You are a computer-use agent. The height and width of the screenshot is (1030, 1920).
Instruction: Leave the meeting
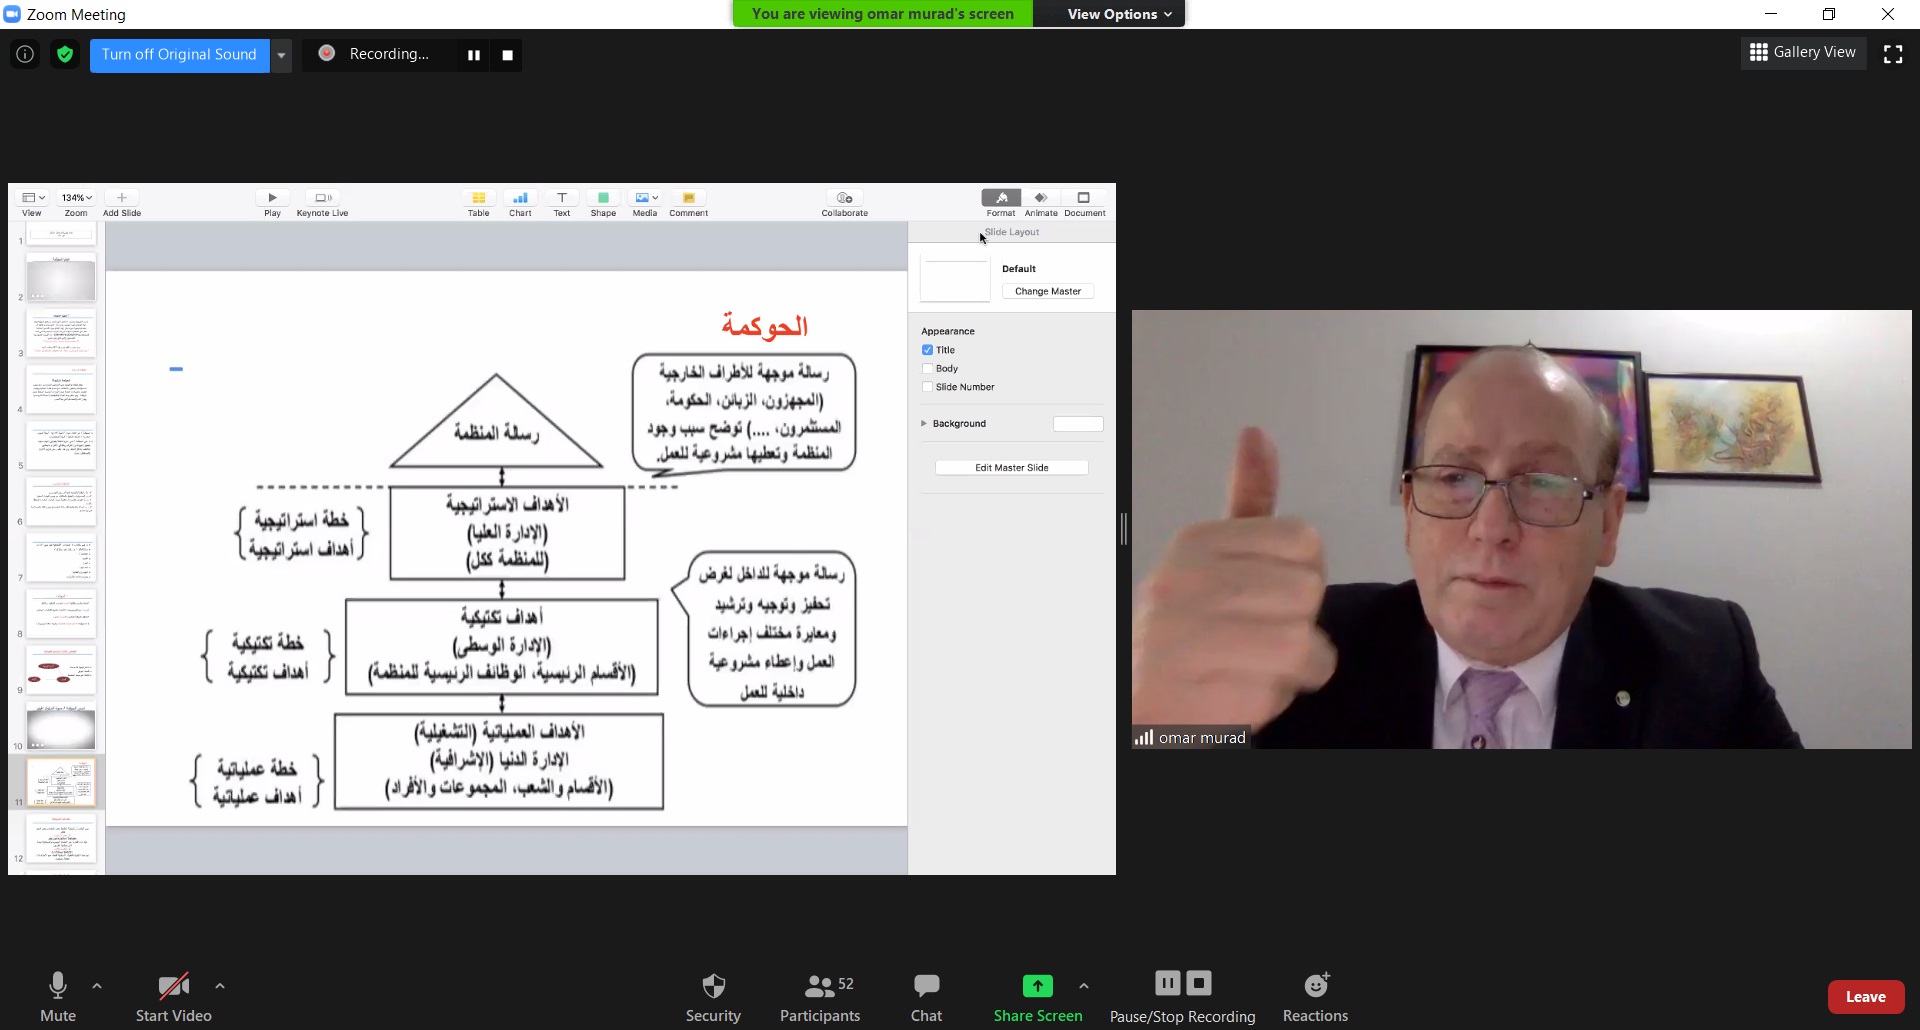pos(1865,997)
